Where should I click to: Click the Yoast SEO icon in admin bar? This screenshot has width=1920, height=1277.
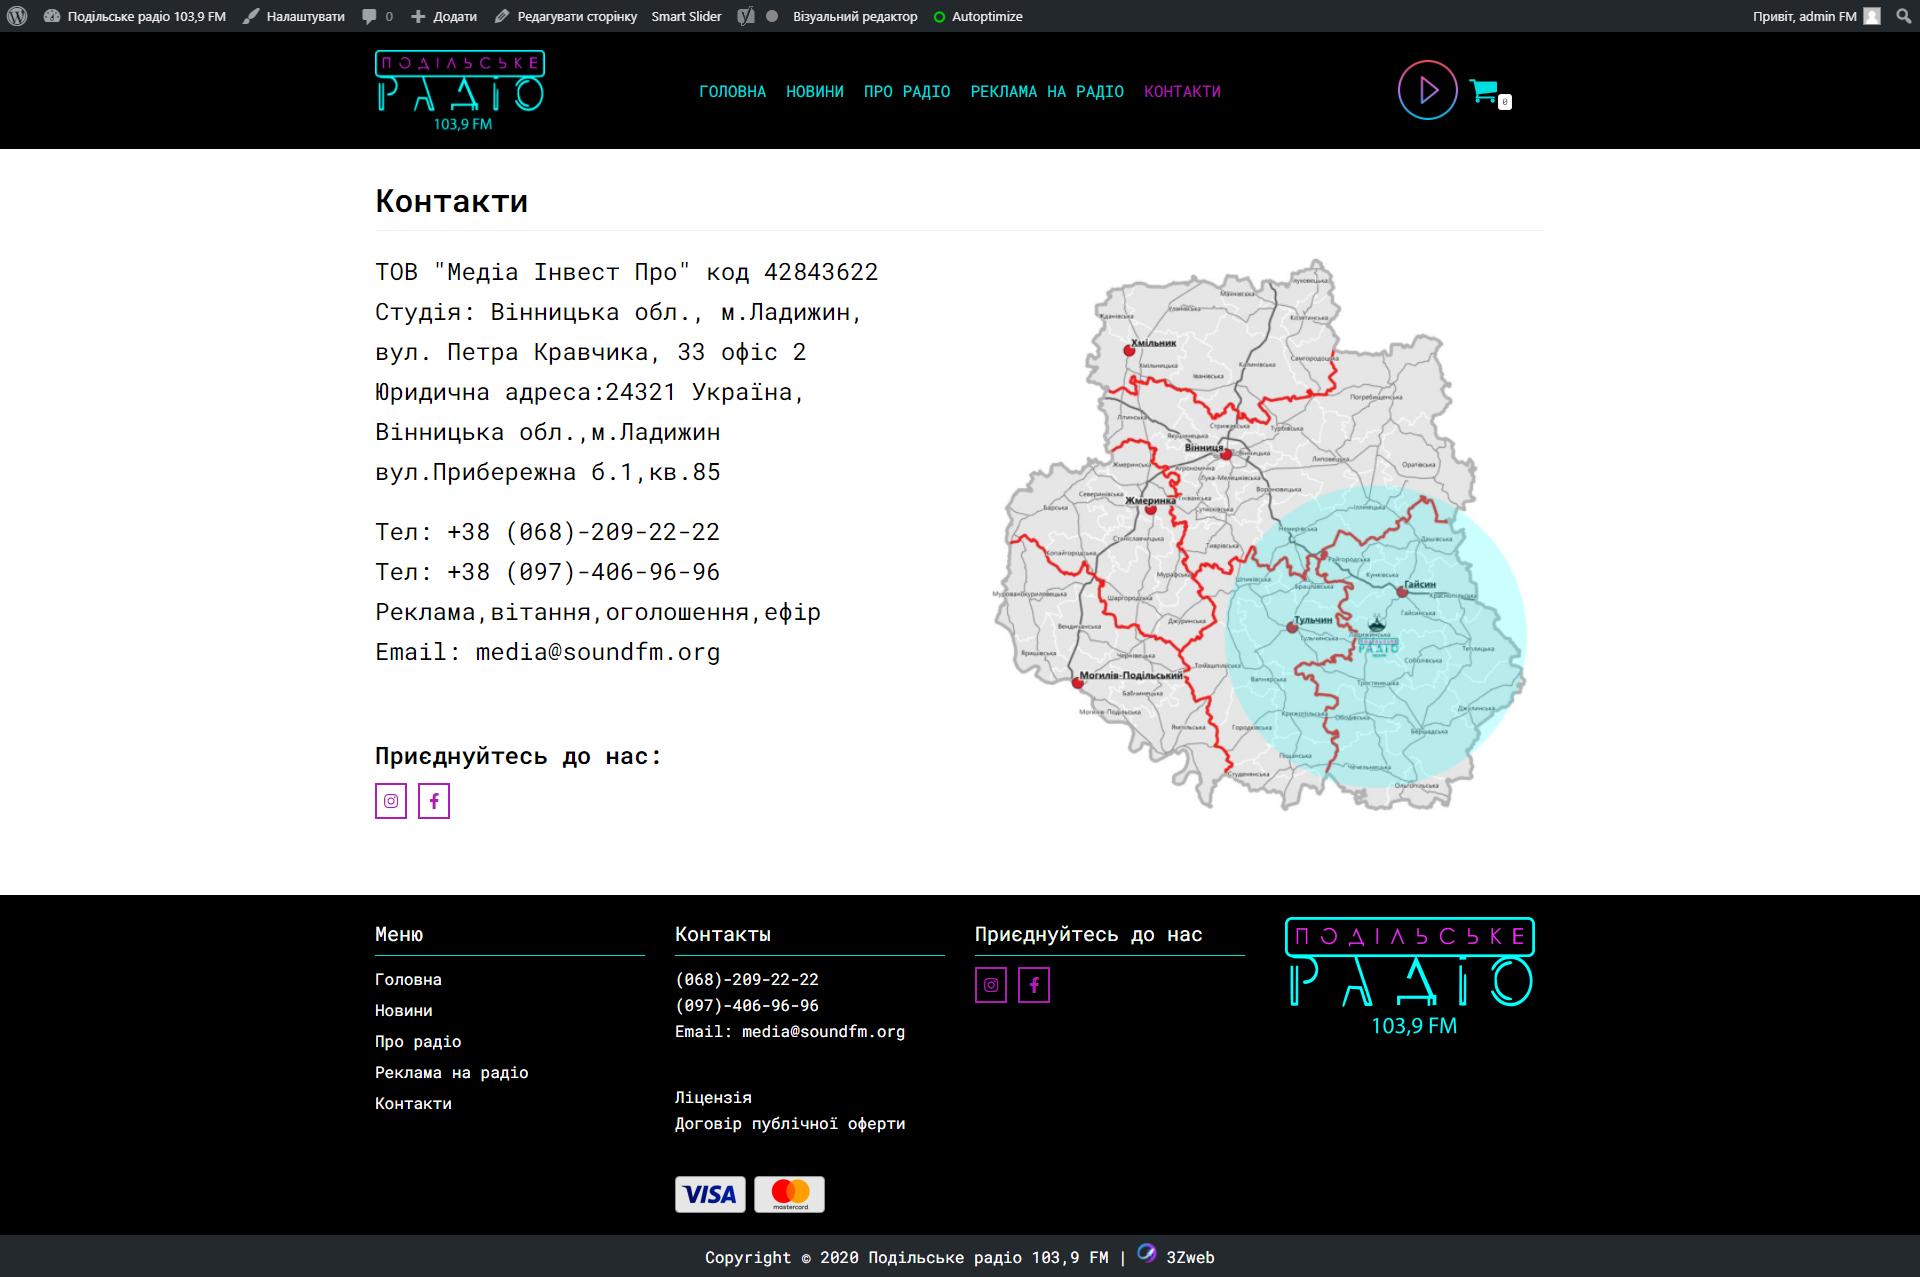746,16
